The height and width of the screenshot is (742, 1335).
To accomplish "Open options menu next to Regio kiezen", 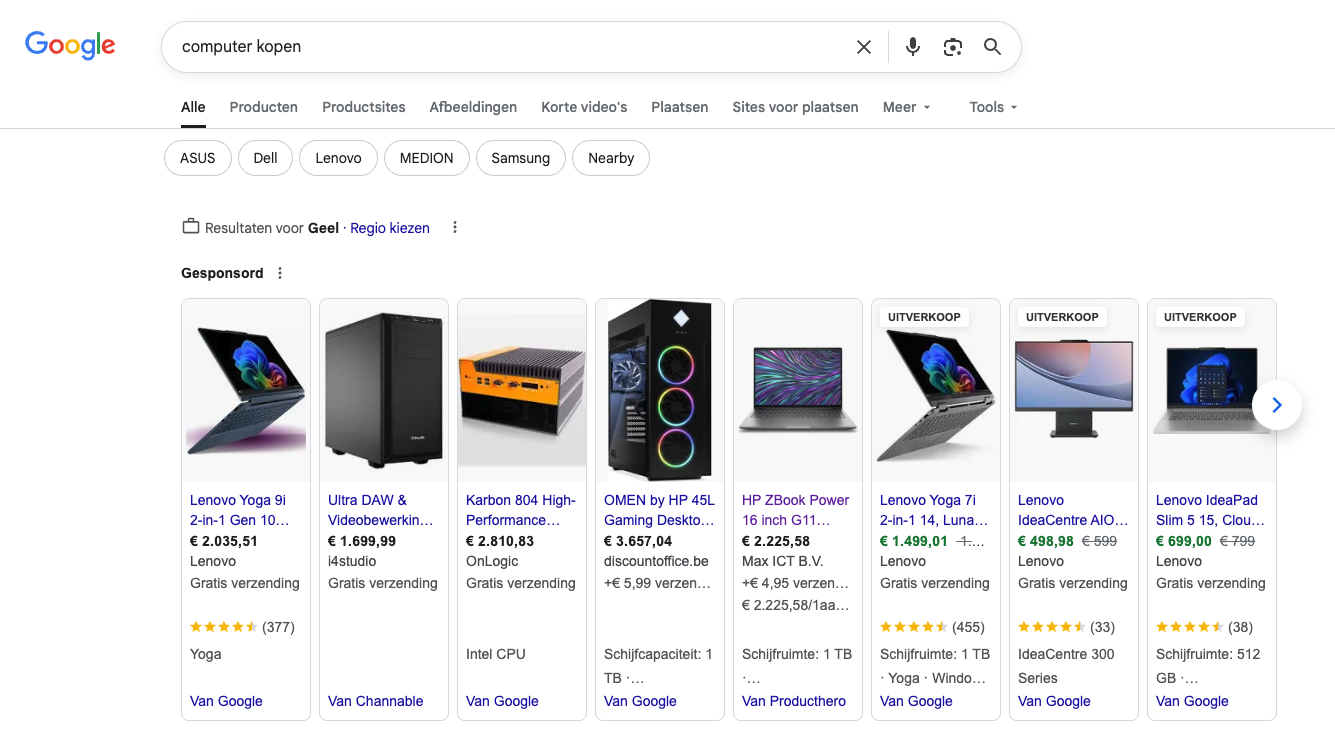I will tap(455, 228).
